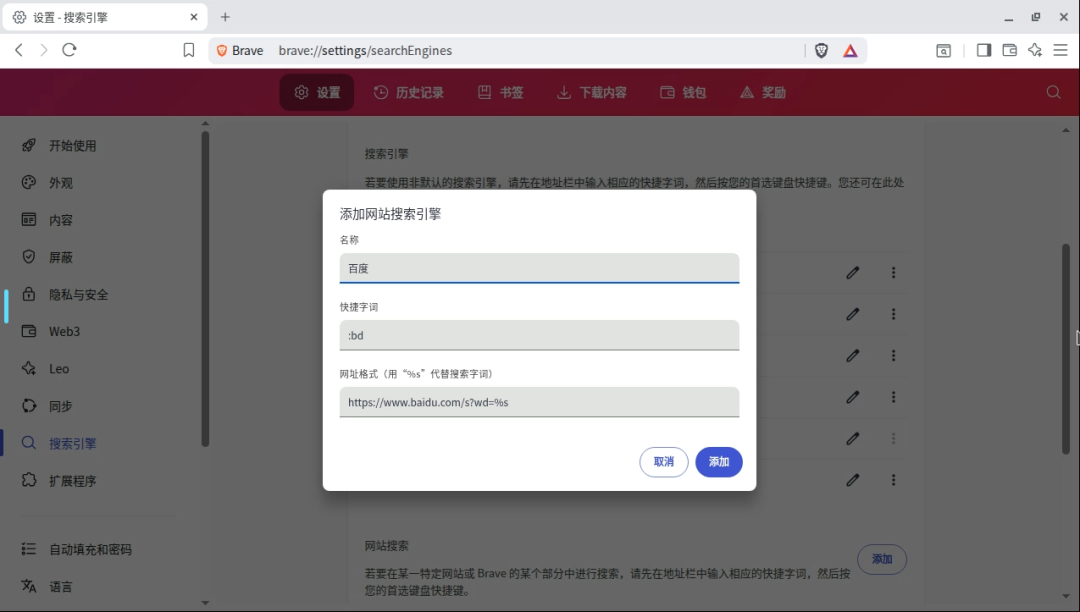Click the sidebar vertical scrollbar
1080x612 pixels.
click(x=205, y=289)
